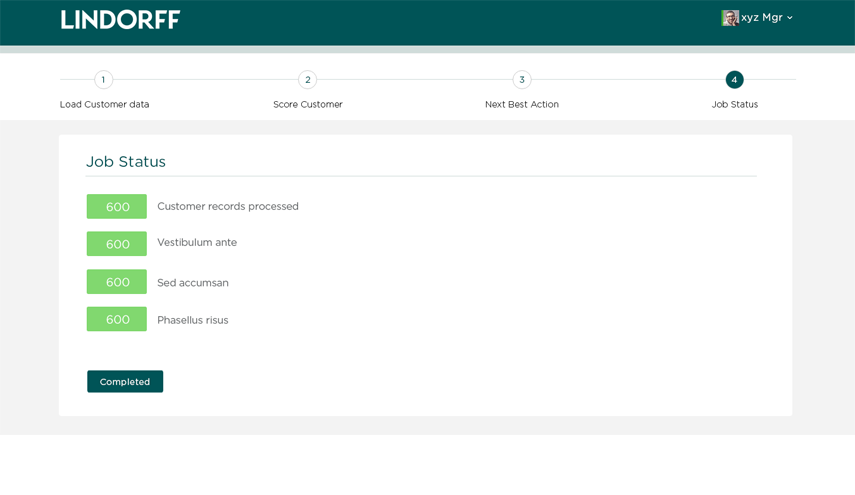
Task: Open the Load Customer data step label
Action: click(x=104, y=104)
